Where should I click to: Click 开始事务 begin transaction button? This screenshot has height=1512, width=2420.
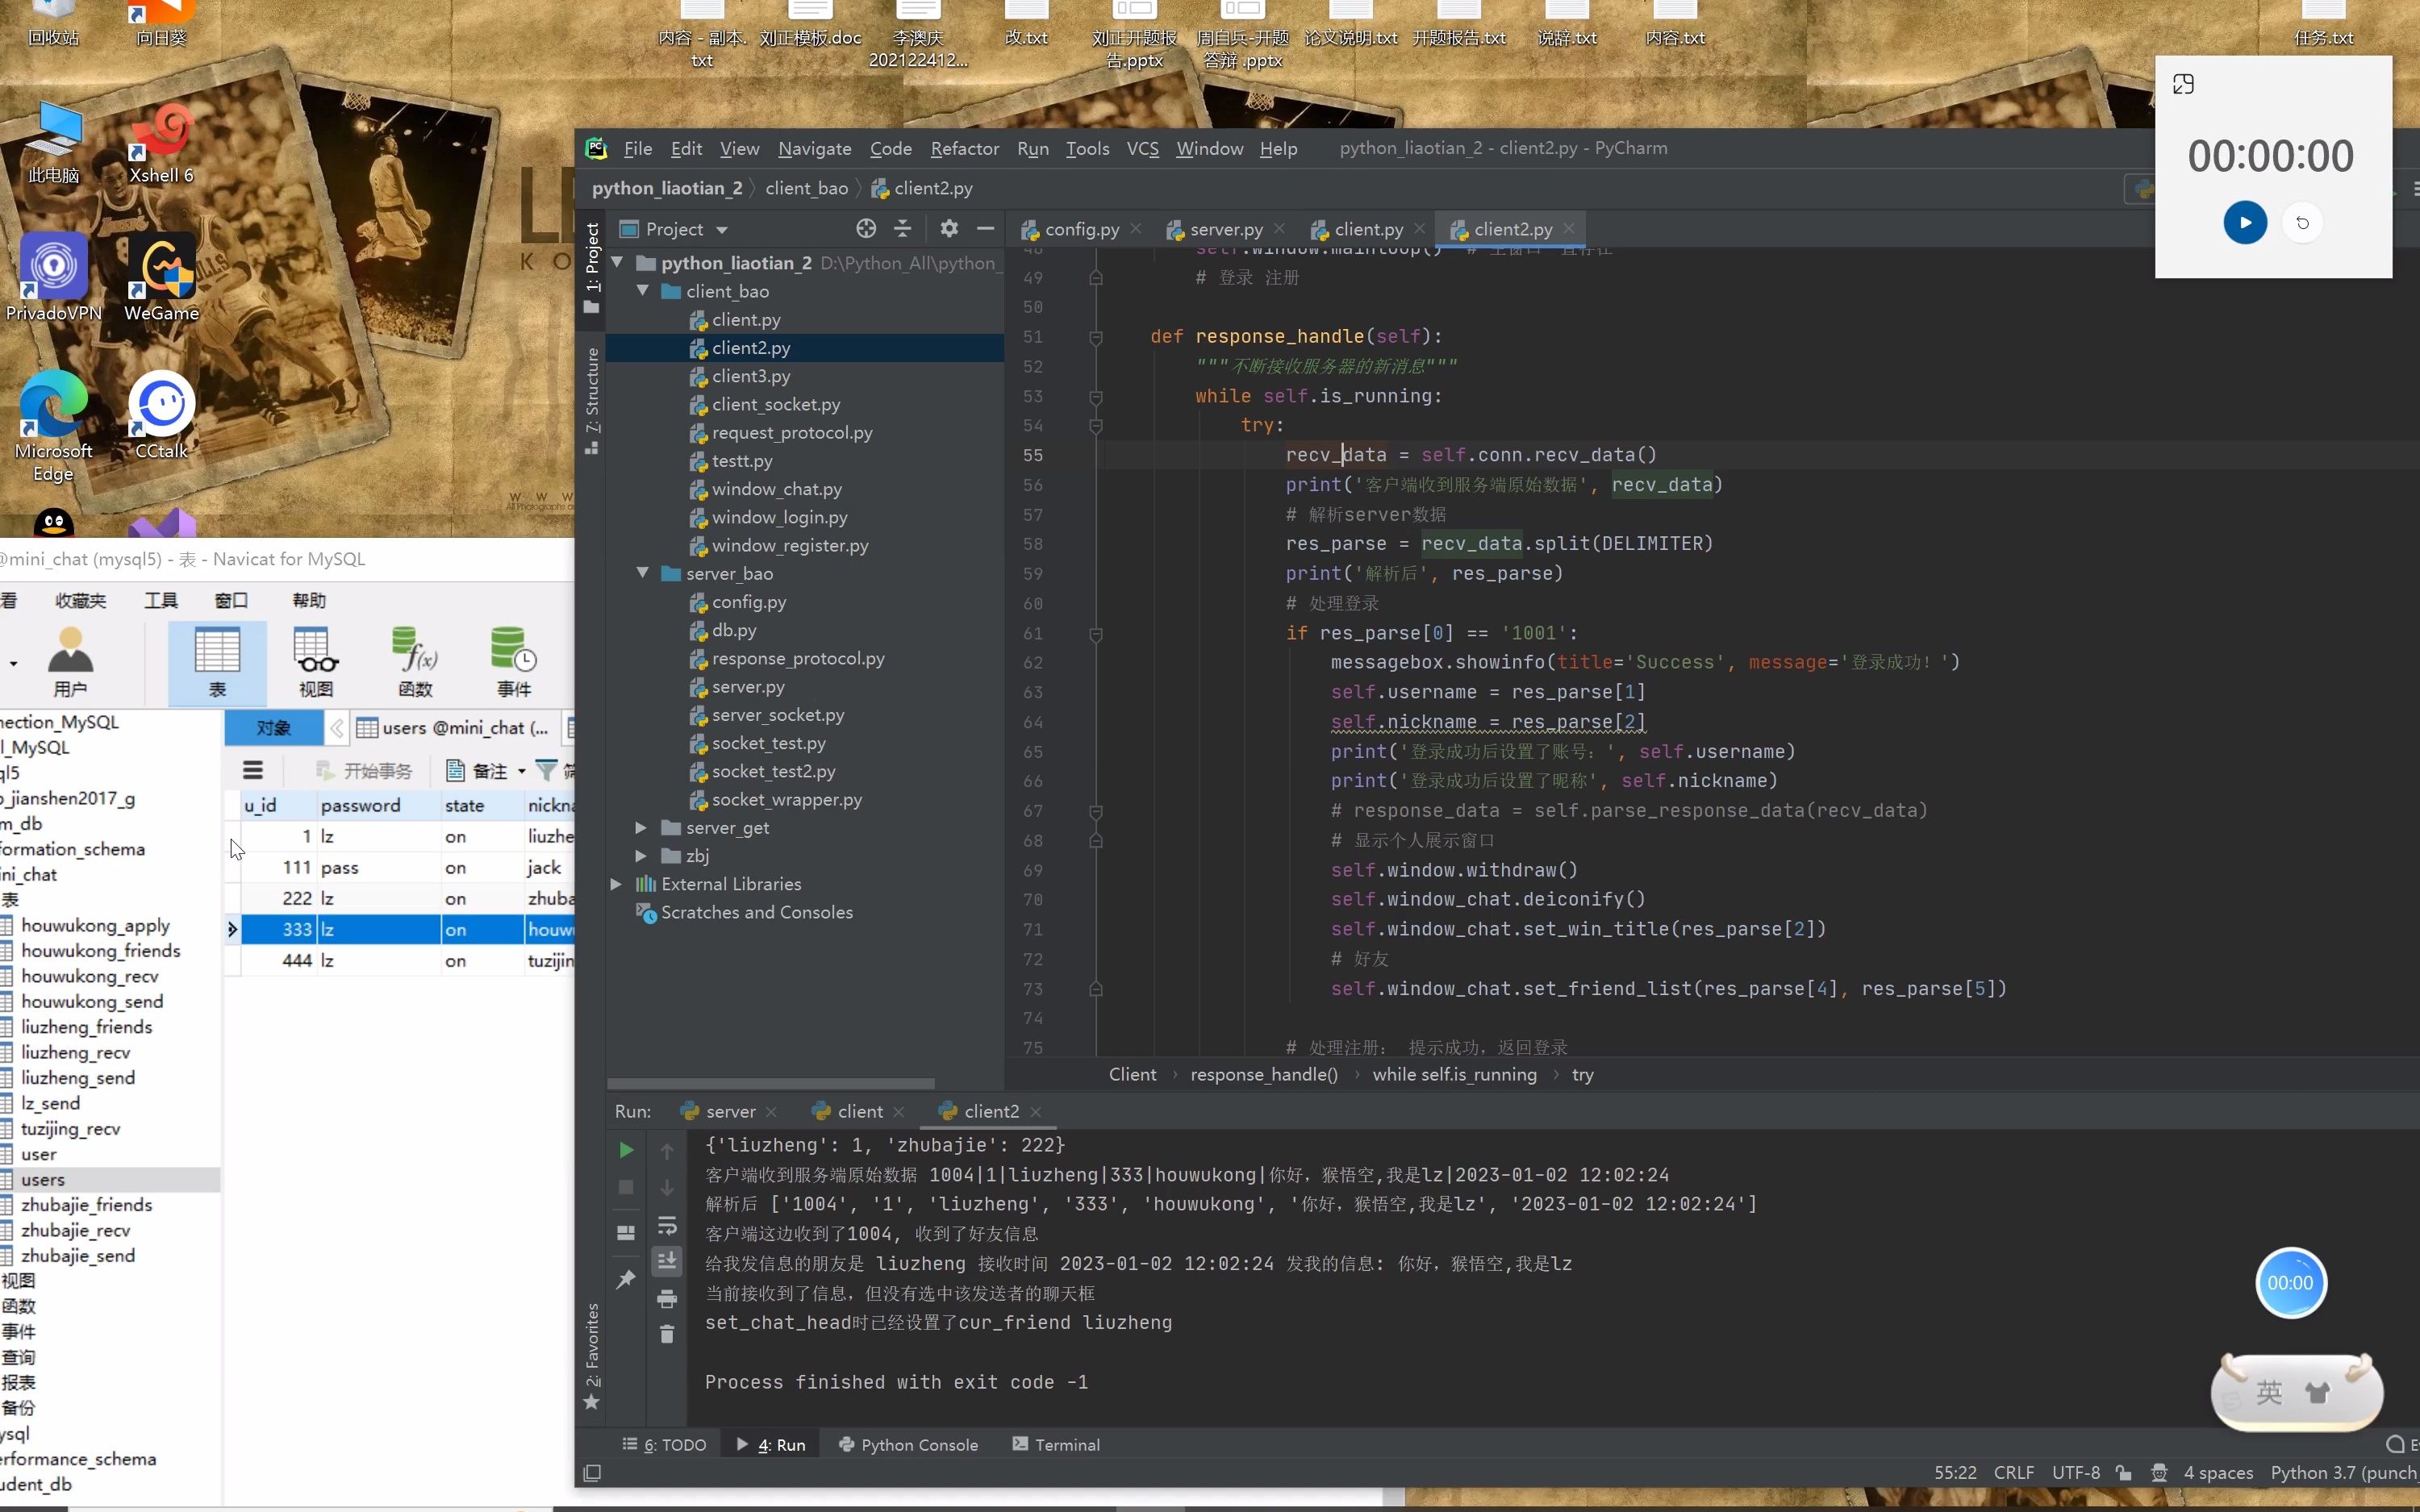[x=364, y=770]
